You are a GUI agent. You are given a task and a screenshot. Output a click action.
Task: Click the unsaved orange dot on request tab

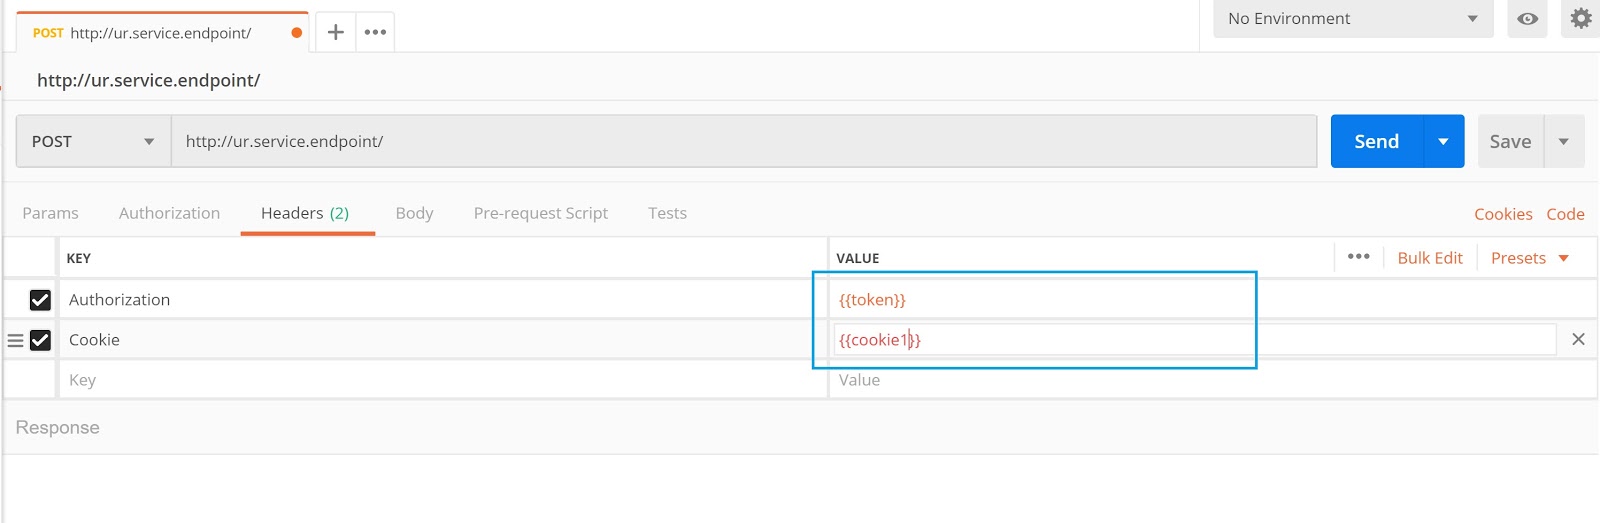tap(296, 33)
